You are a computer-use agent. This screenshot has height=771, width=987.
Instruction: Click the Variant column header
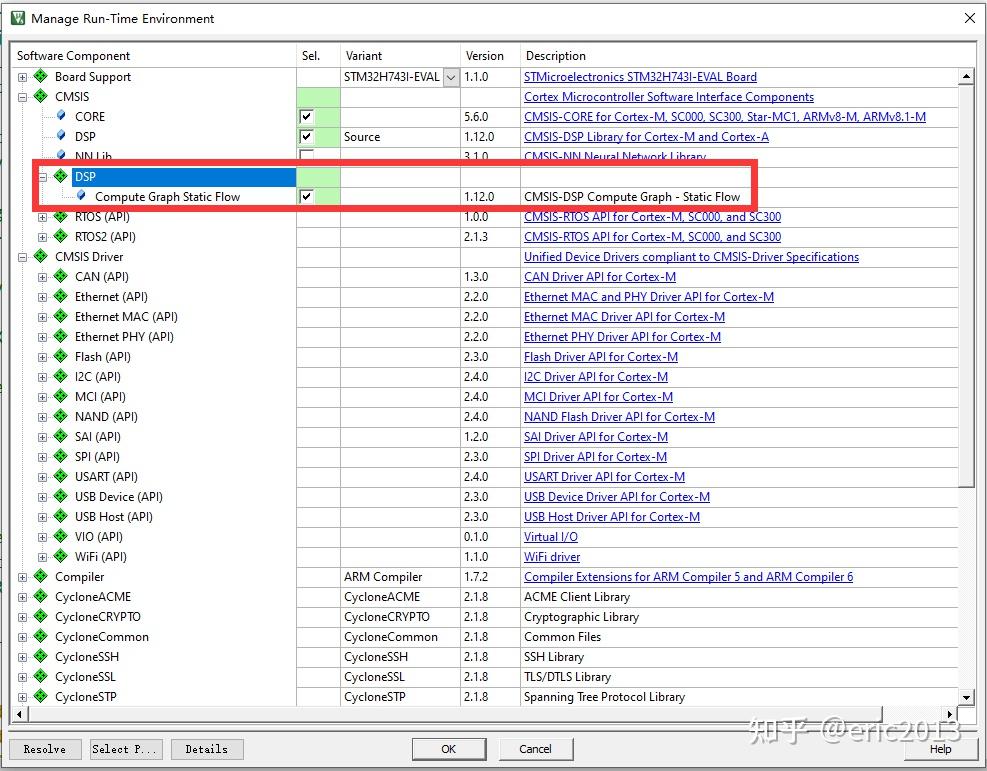click(x=400, y=55)
